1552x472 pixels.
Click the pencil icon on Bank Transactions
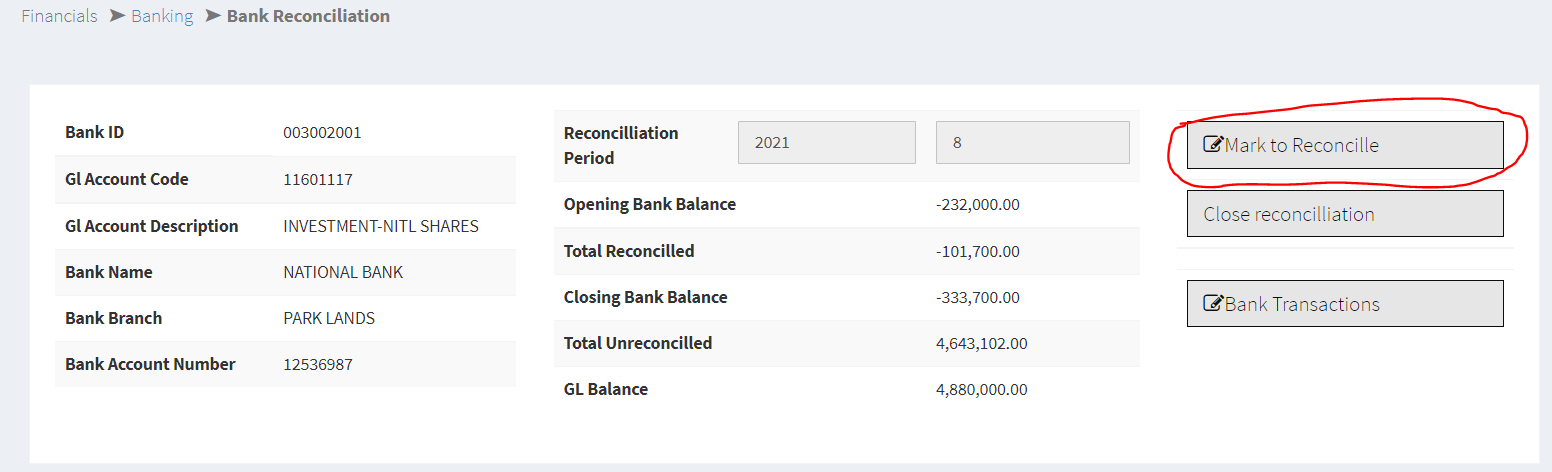click(1212, 304)
